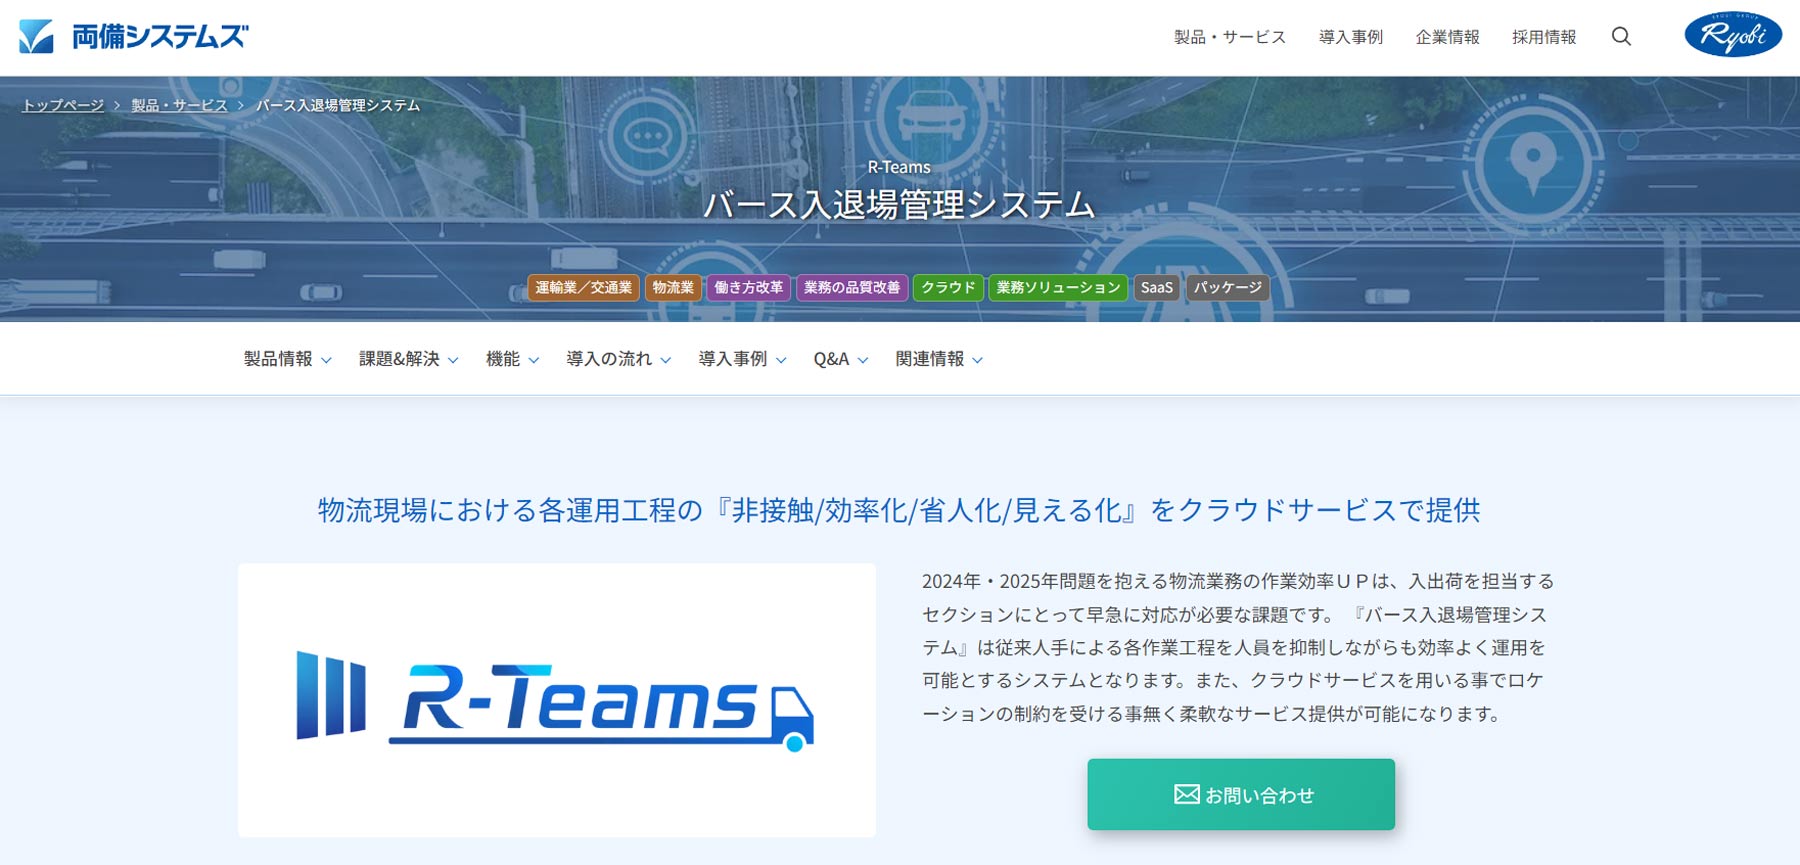Open 製品・サービス in top navigation

1230,37
